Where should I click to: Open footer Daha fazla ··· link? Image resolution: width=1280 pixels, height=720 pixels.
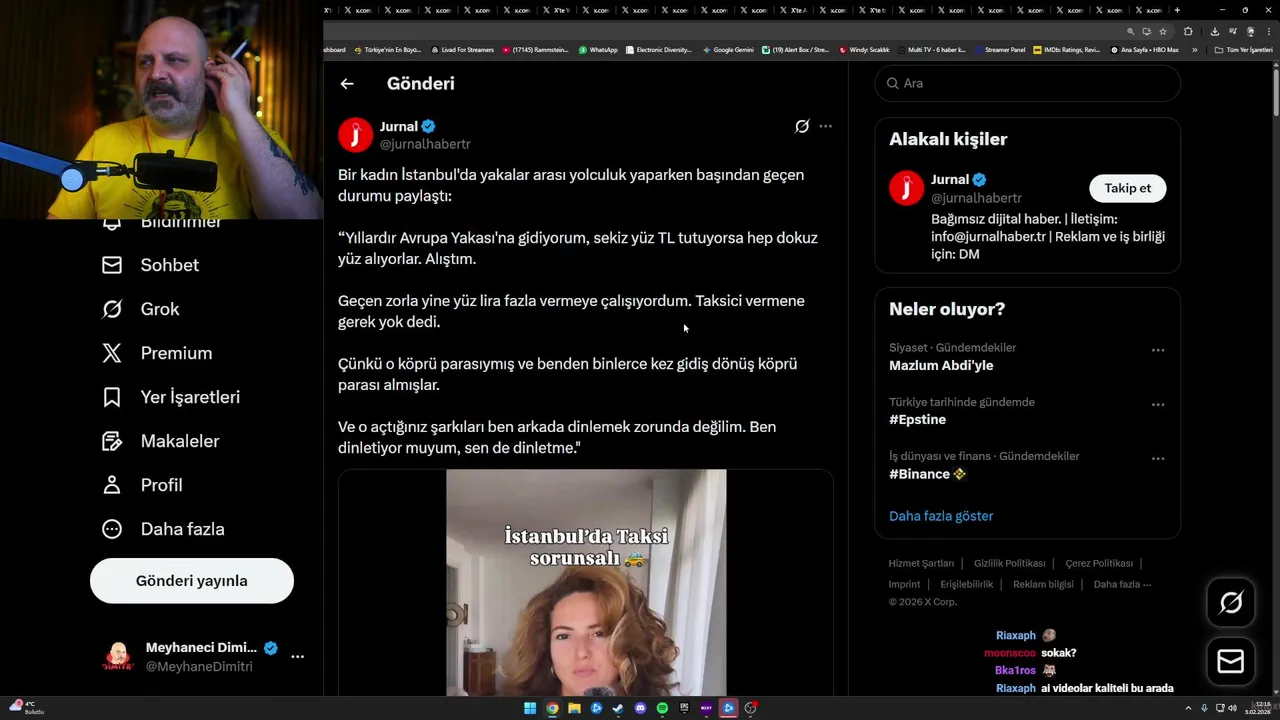coord(1122,584)
